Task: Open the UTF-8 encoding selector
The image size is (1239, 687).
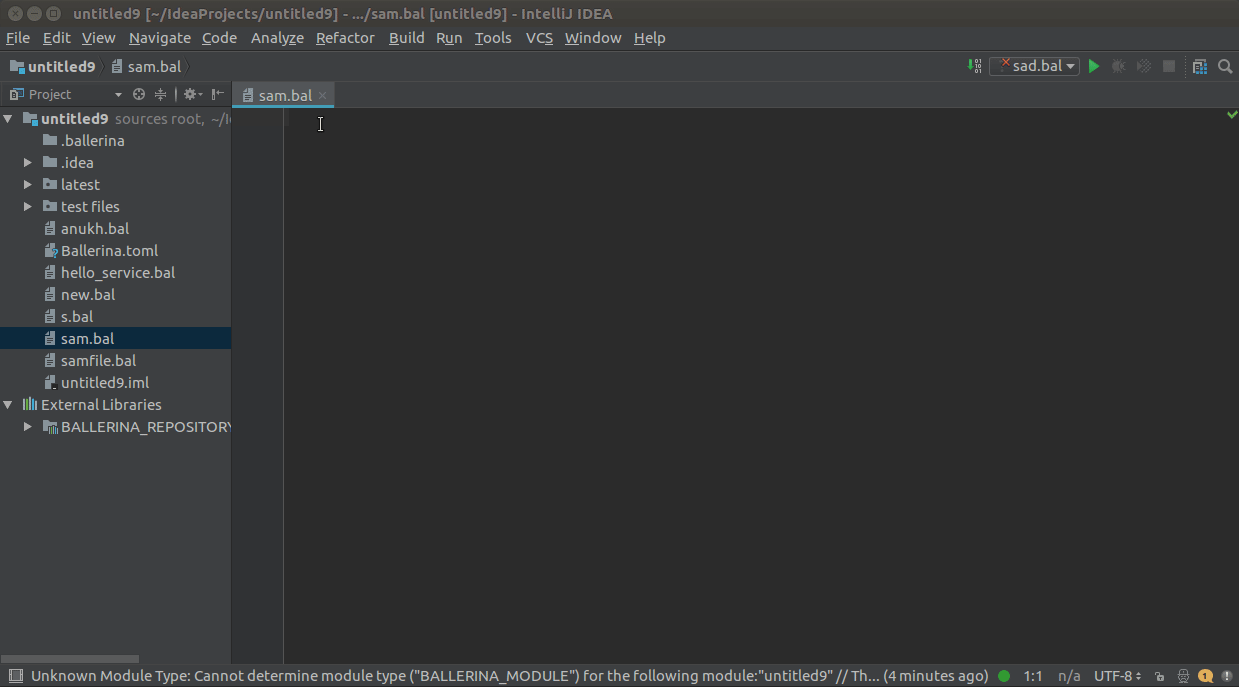Action: click(1118, 676)
